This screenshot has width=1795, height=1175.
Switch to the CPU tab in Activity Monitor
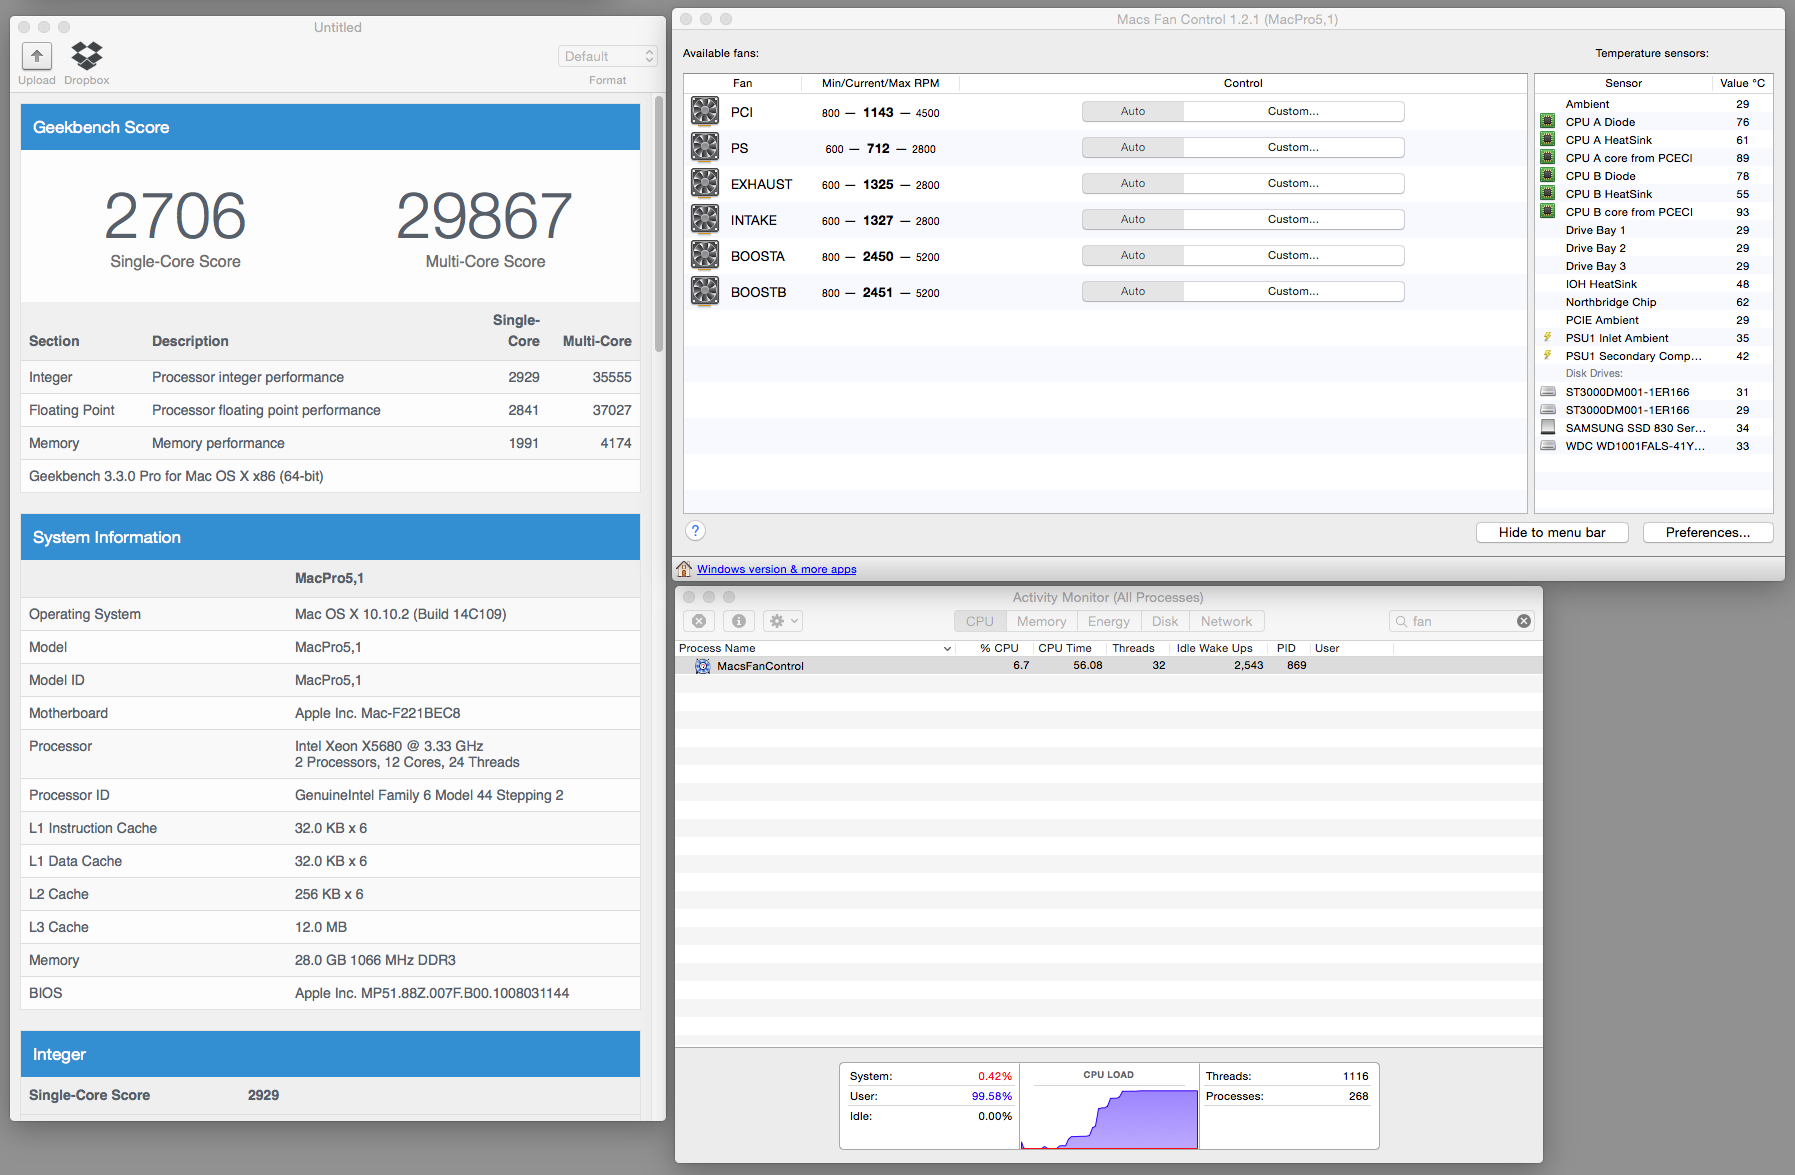tap(980, 621)
